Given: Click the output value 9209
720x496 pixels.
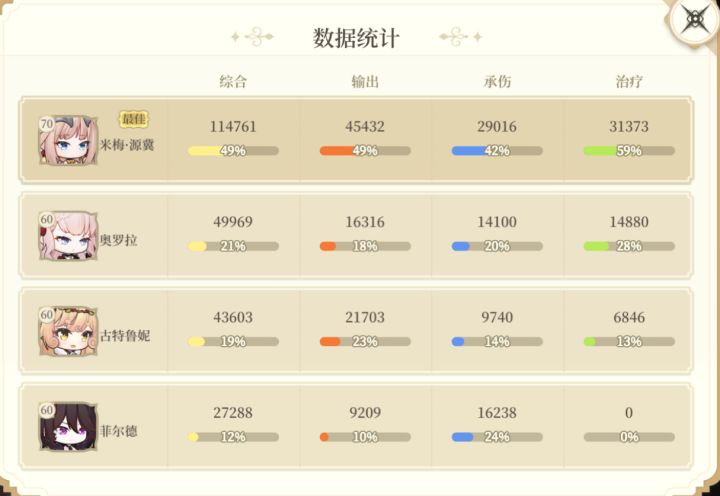Looking at the screenshot, I should 365,413.
